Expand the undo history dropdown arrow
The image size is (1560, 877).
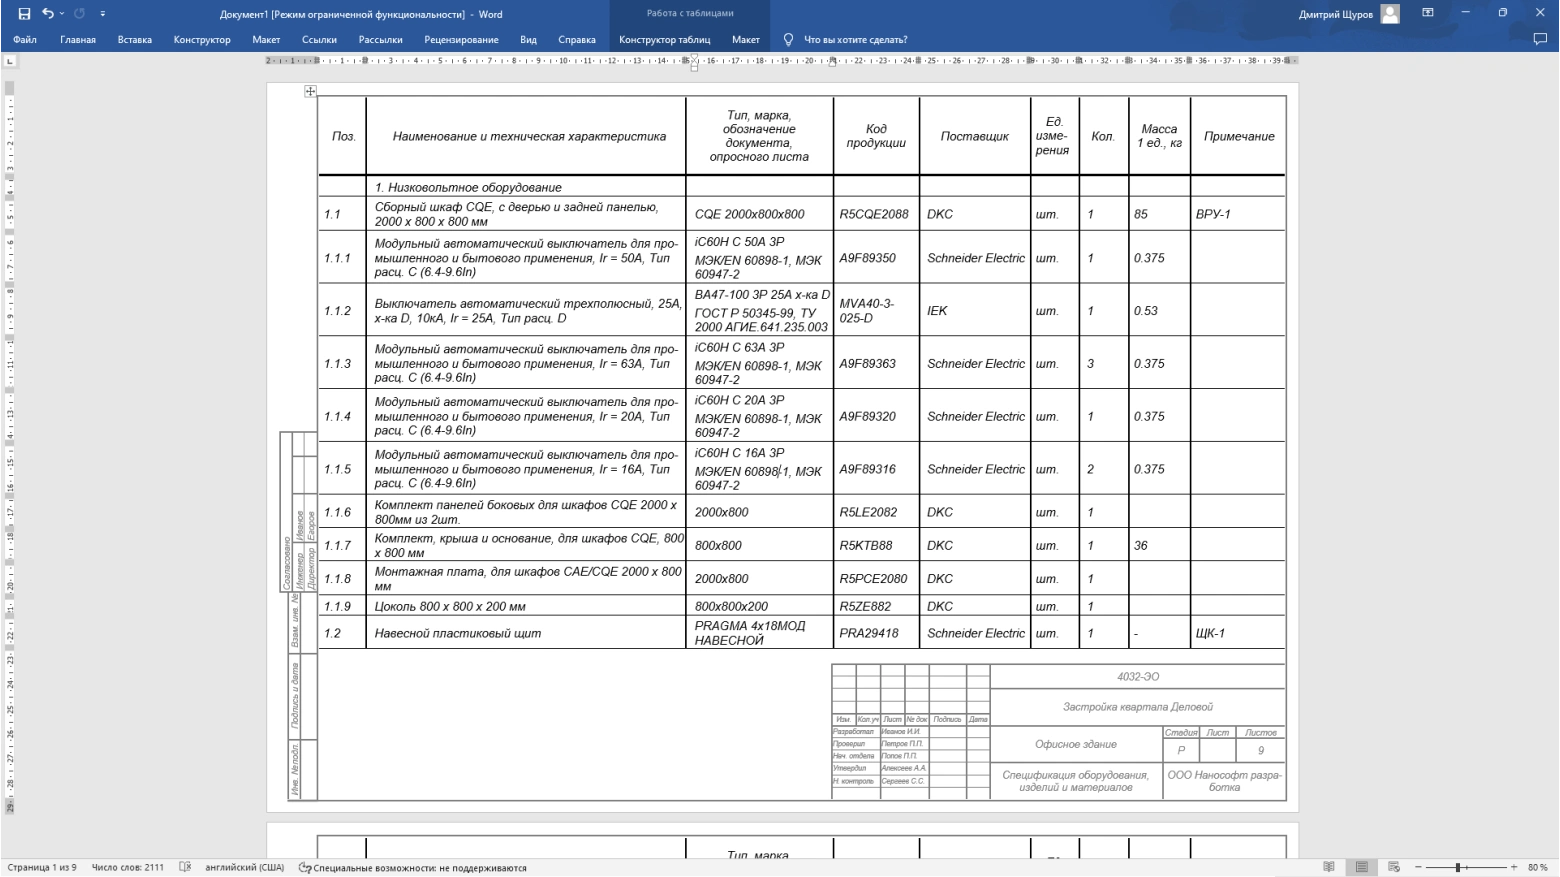pyautogui.click(x=62, y=14)
